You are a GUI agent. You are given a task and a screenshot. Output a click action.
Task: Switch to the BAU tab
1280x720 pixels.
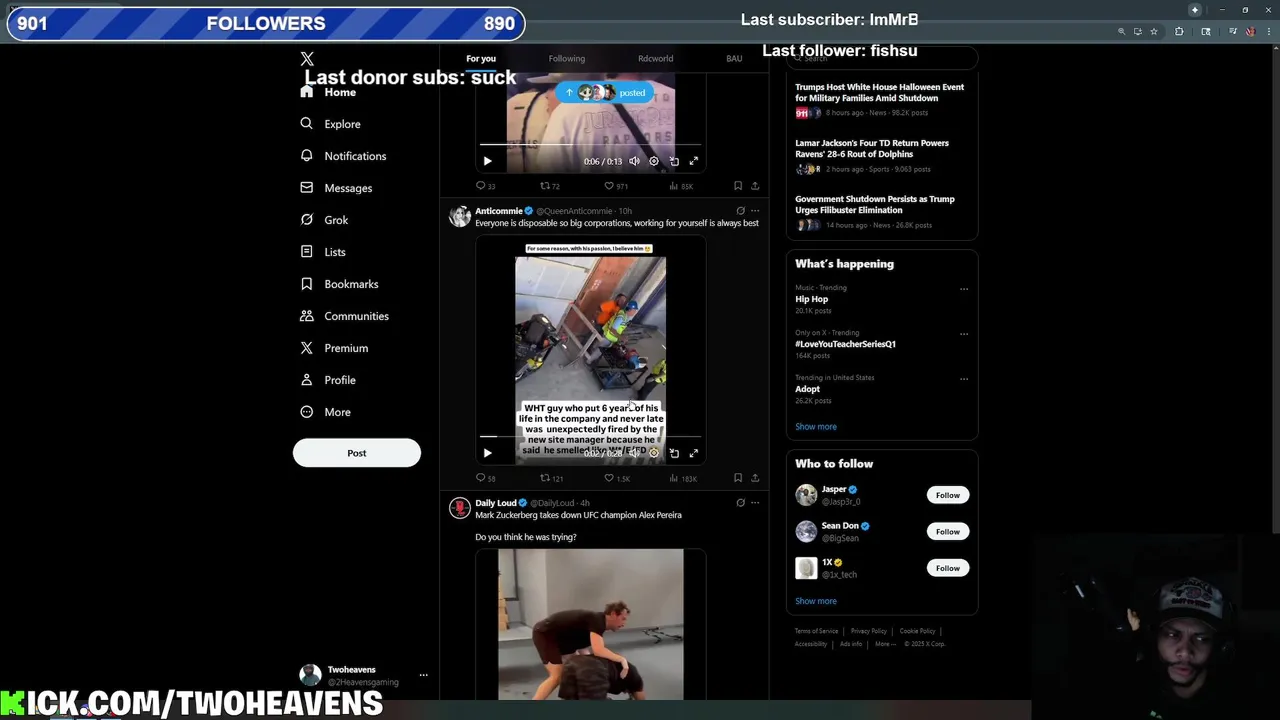[734, 58]
